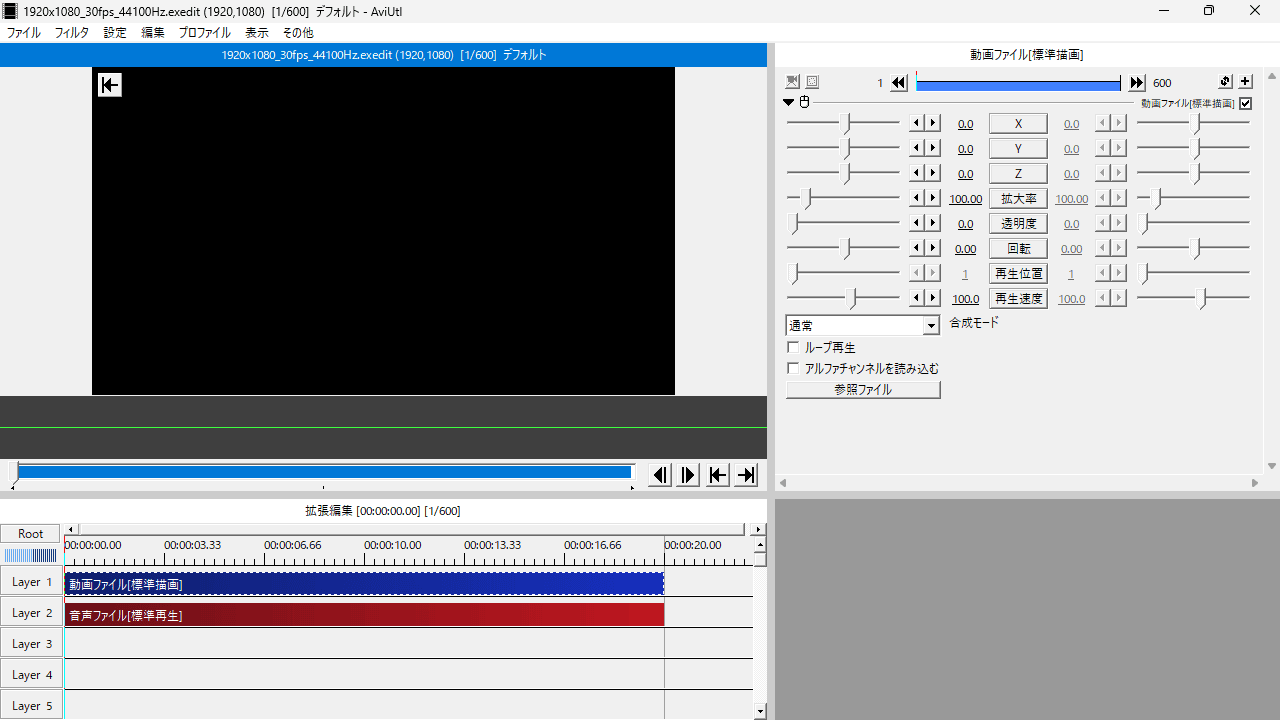This screenshot has height=720, width=1280.
Task: Click the mouse icon in settings dialog
Action: [804, 102]
